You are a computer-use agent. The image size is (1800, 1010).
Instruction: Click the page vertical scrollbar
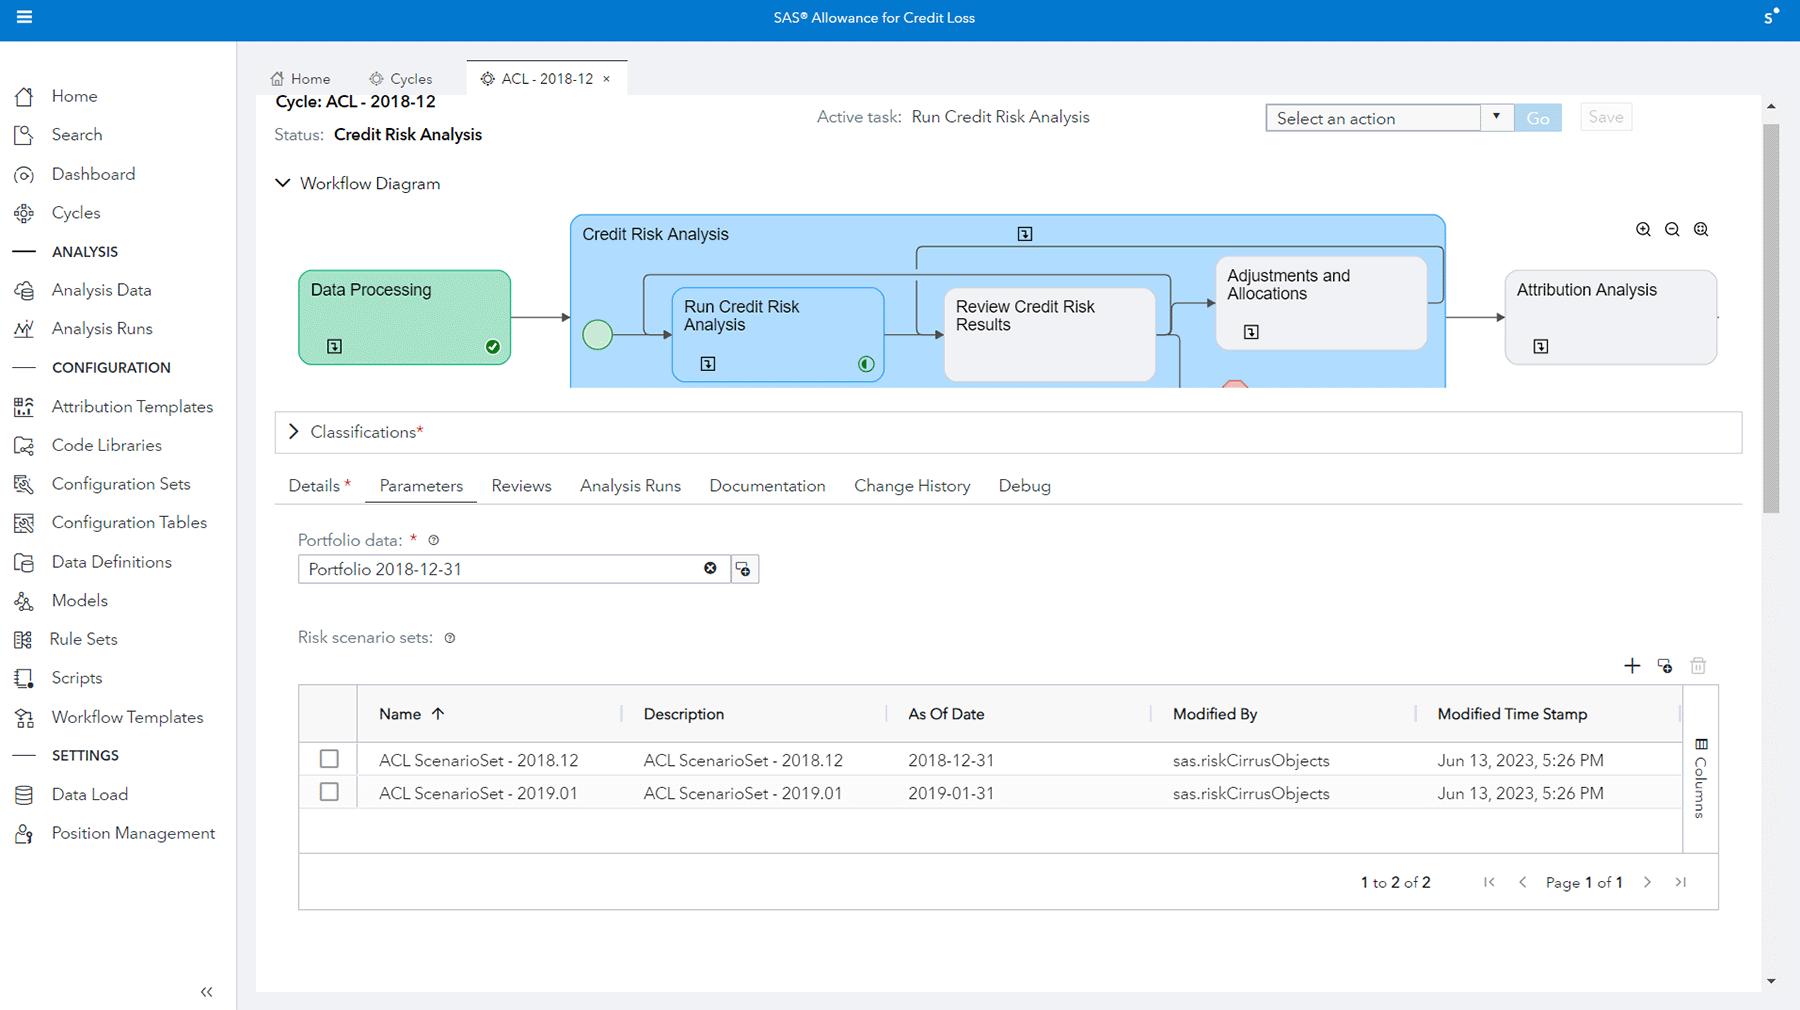point(1771,318)
